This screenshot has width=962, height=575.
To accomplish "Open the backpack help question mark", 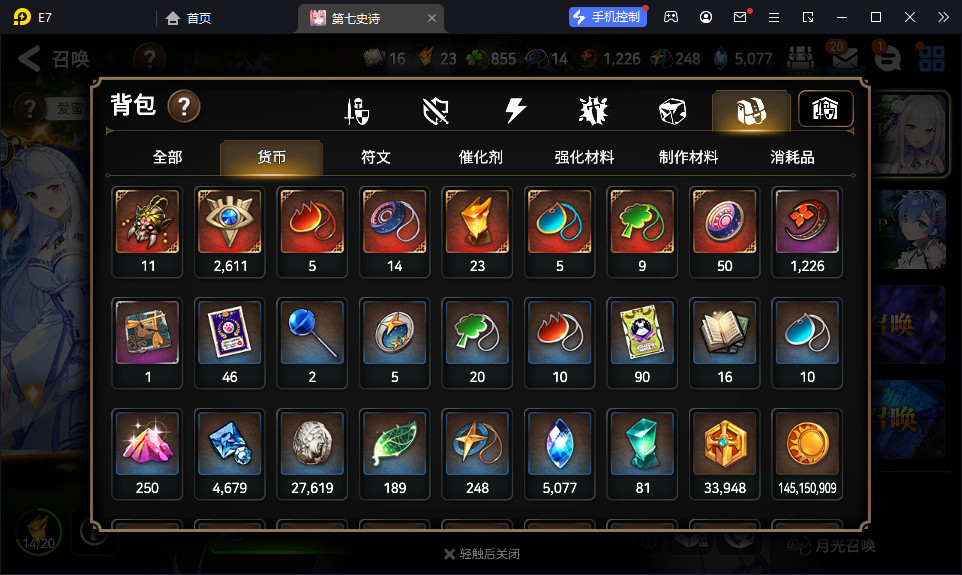I will point(184,106).
